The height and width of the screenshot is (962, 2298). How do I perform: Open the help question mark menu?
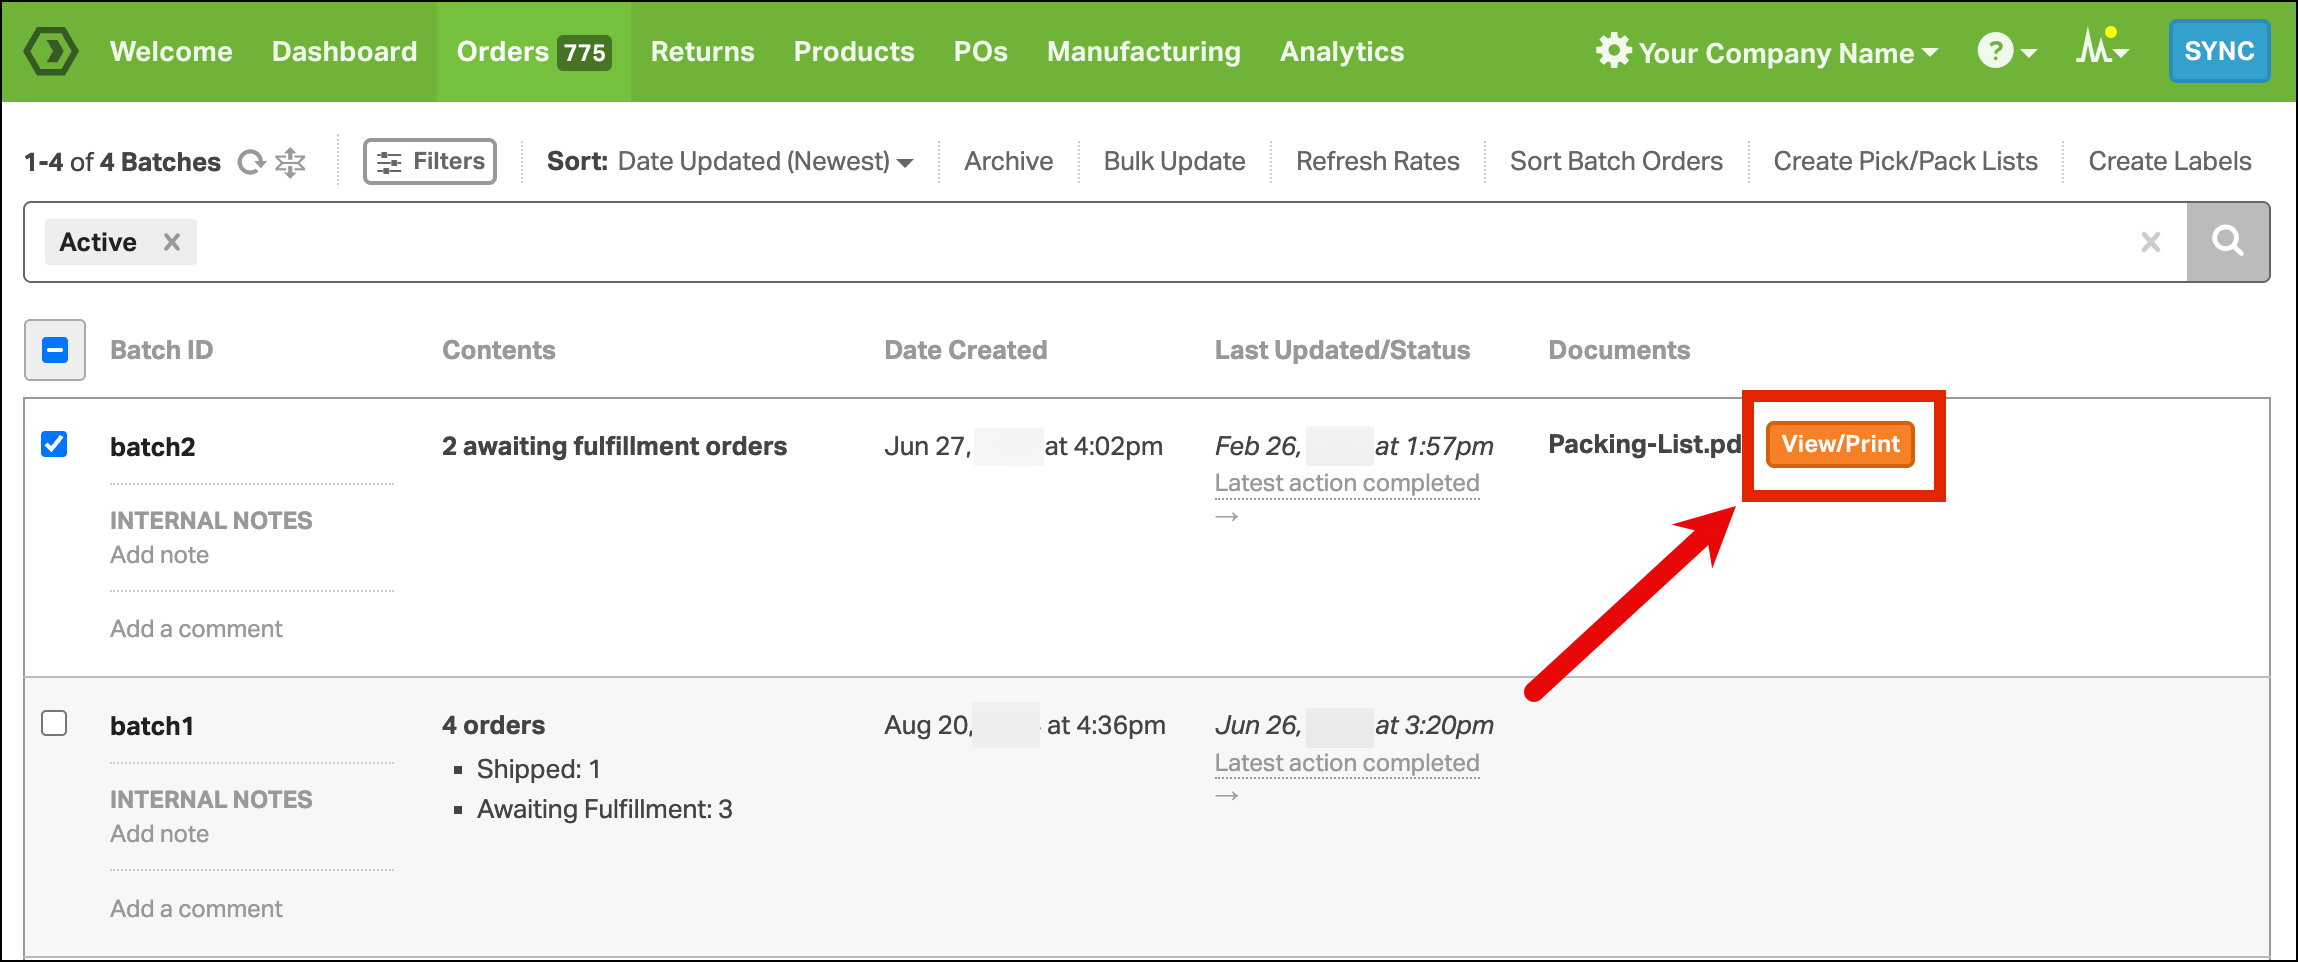click(x=2007, y=51)
